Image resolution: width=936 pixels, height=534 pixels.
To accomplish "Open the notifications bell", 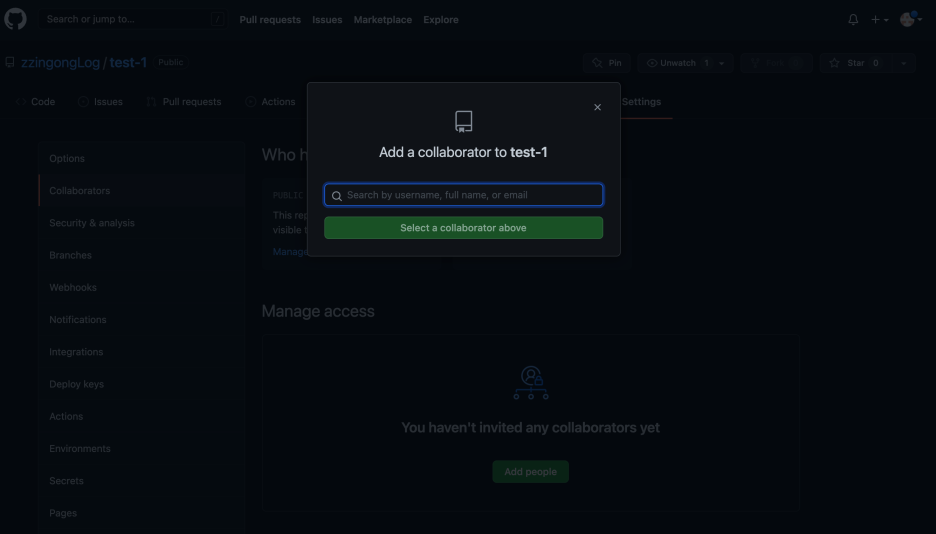I will tap(853, 20).
